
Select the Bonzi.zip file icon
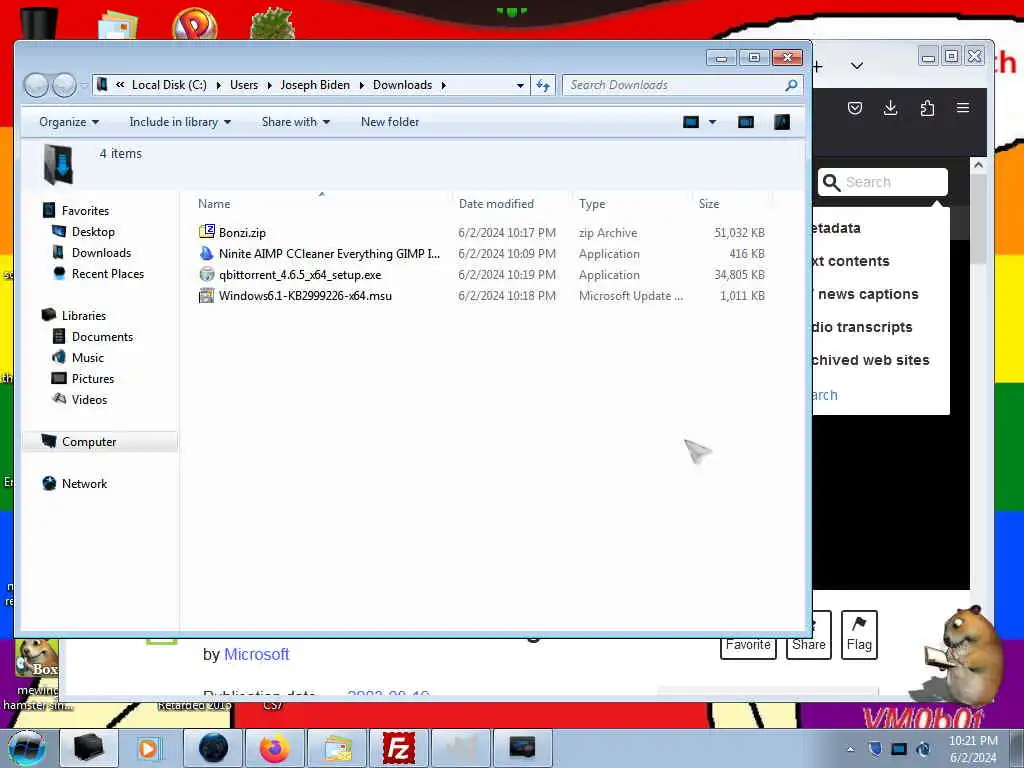(x=207, y=232)
